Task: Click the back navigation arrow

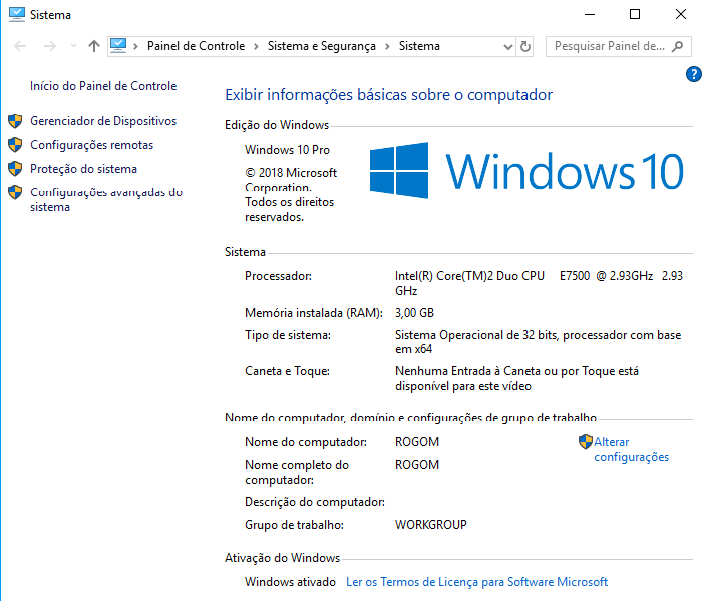Action: click(20, 46)
